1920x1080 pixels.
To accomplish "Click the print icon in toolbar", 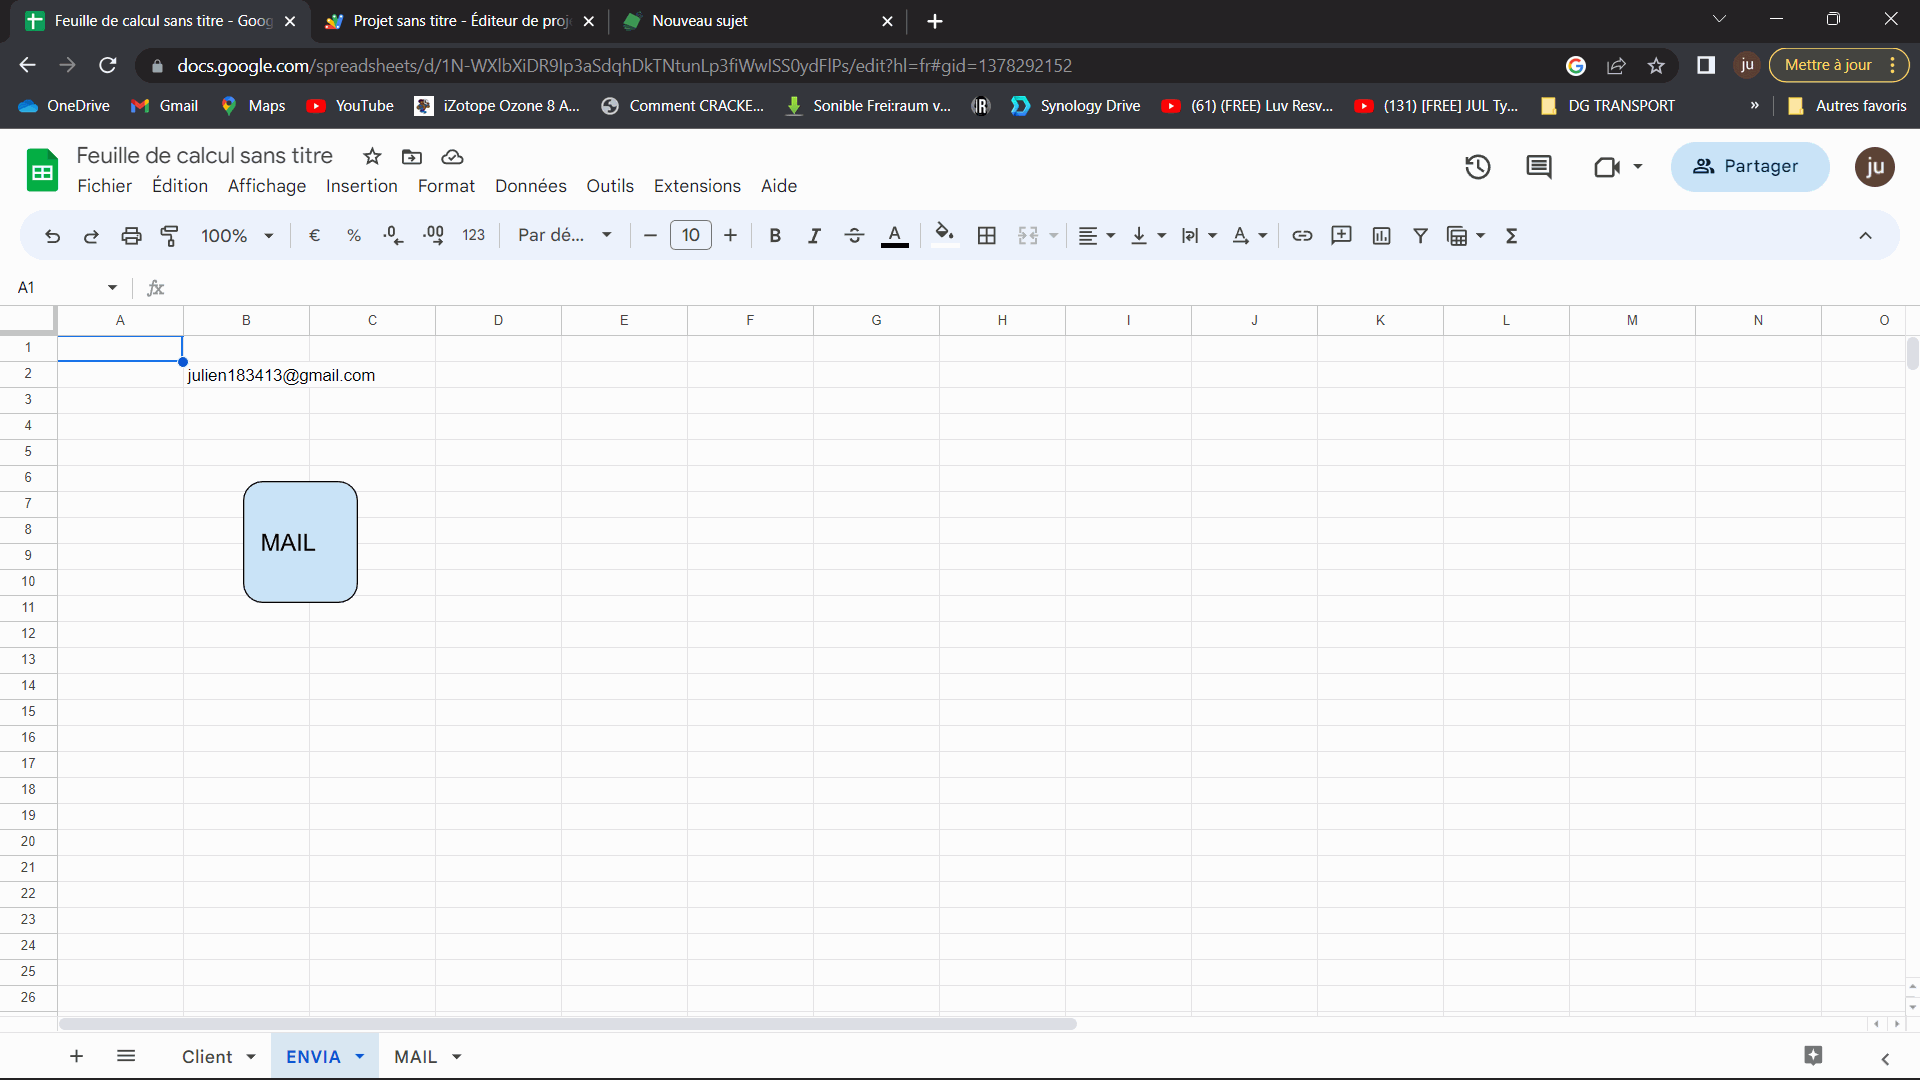I will (131, 236).
